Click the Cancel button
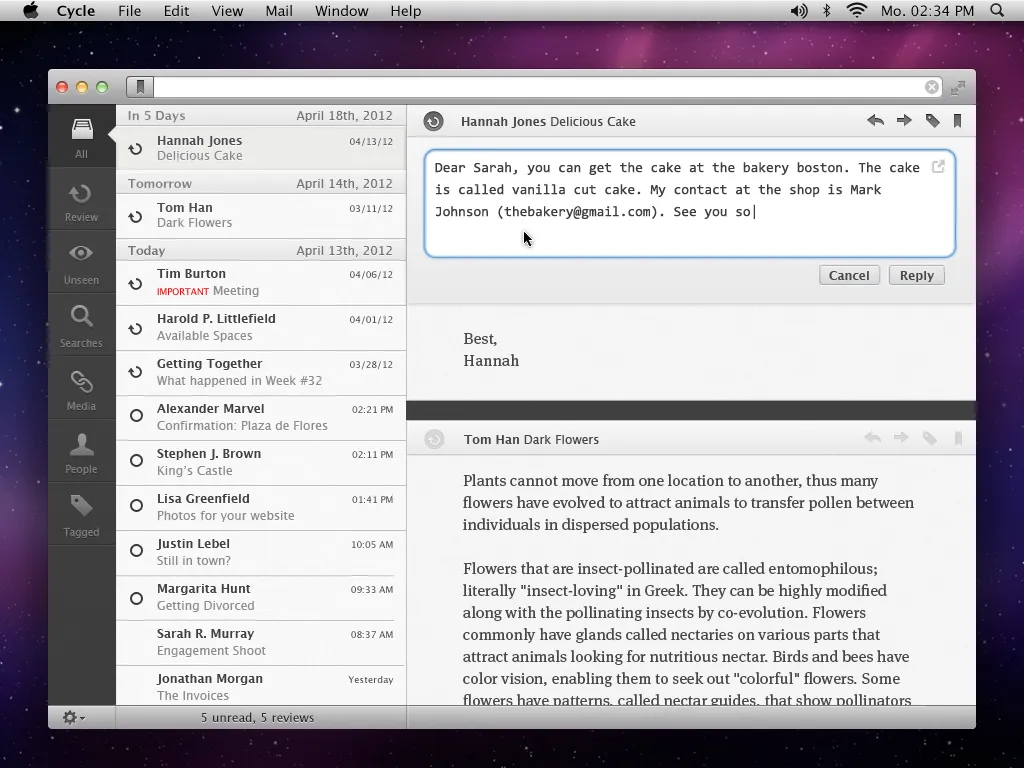1024x768 pixels. coord(849,276)
